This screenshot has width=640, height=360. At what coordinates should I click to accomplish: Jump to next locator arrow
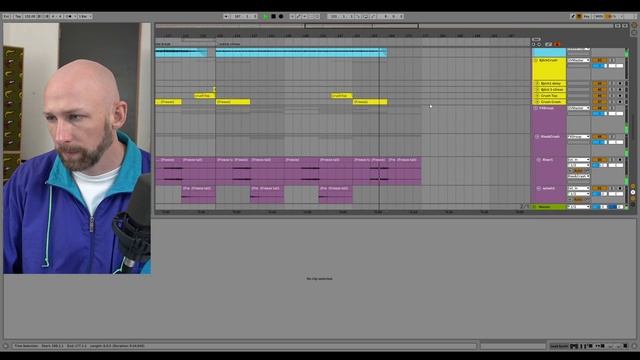(x=539, y=44)
